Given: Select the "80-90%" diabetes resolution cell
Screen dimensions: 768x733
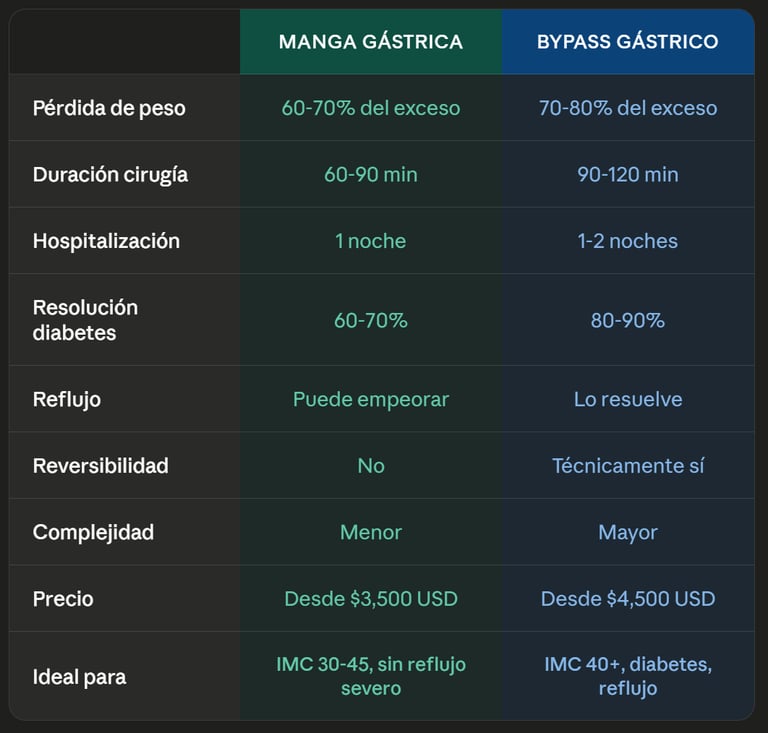Looking at the screenshot, I should [x=628, y=320].
